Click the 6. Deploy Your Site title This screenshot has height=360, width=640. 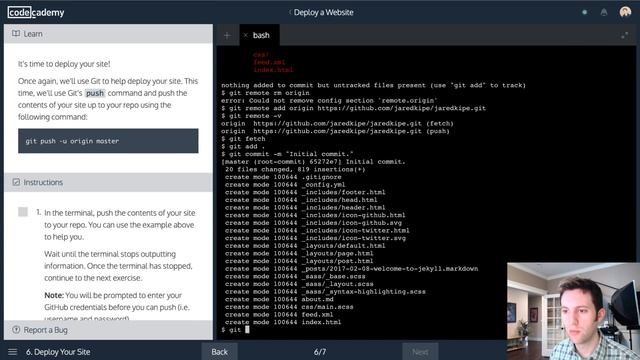(x=58, y=352)
